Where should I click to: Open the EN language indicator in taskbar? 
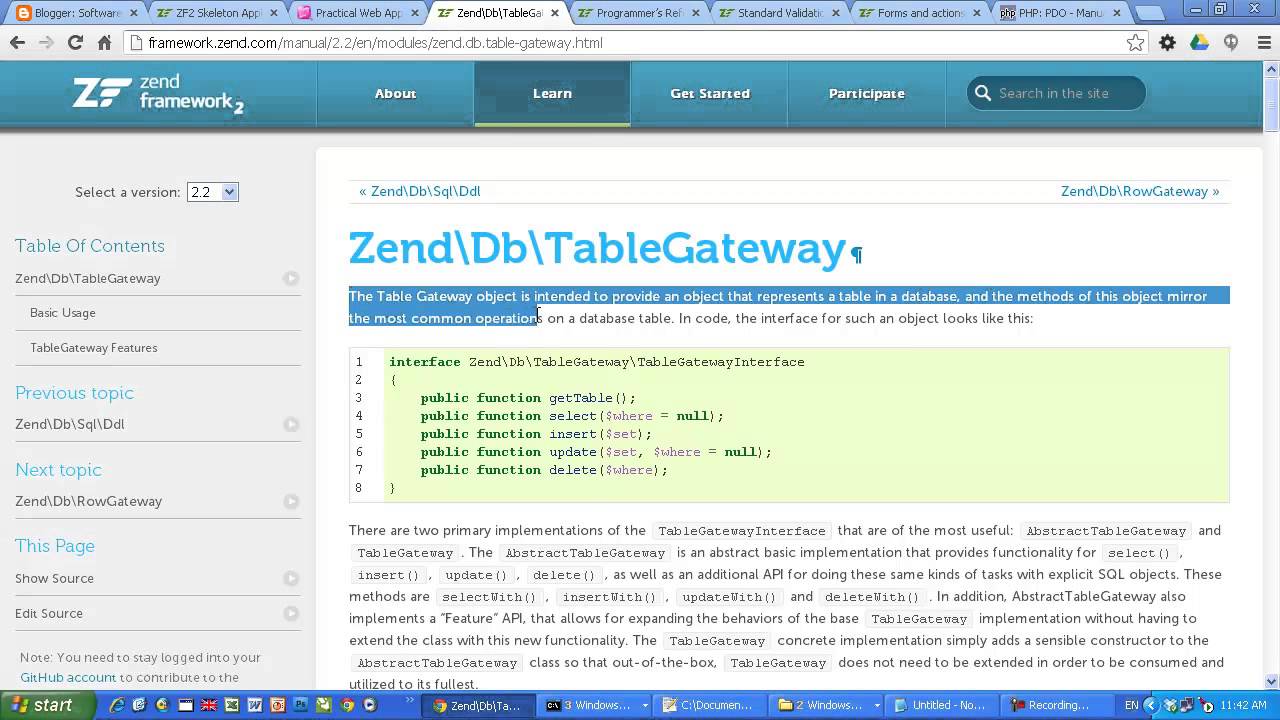[x=1131, y=705]
